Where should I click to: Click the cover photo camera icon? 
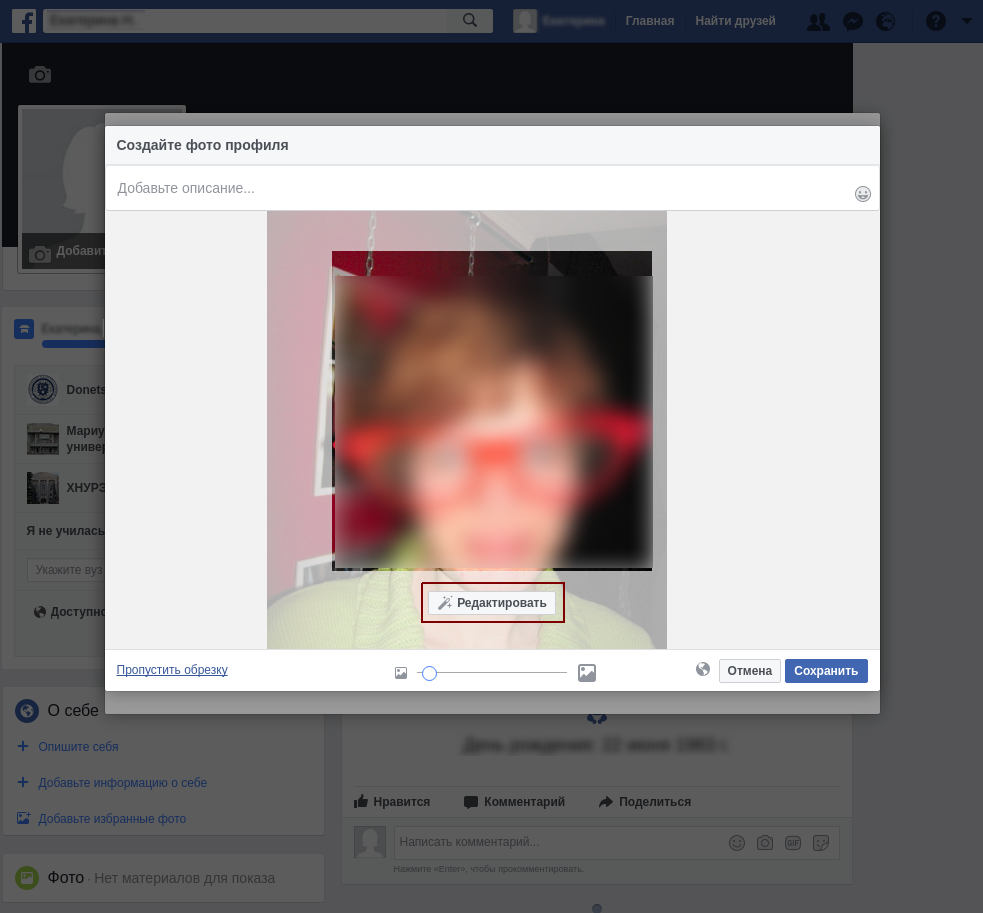39,75
